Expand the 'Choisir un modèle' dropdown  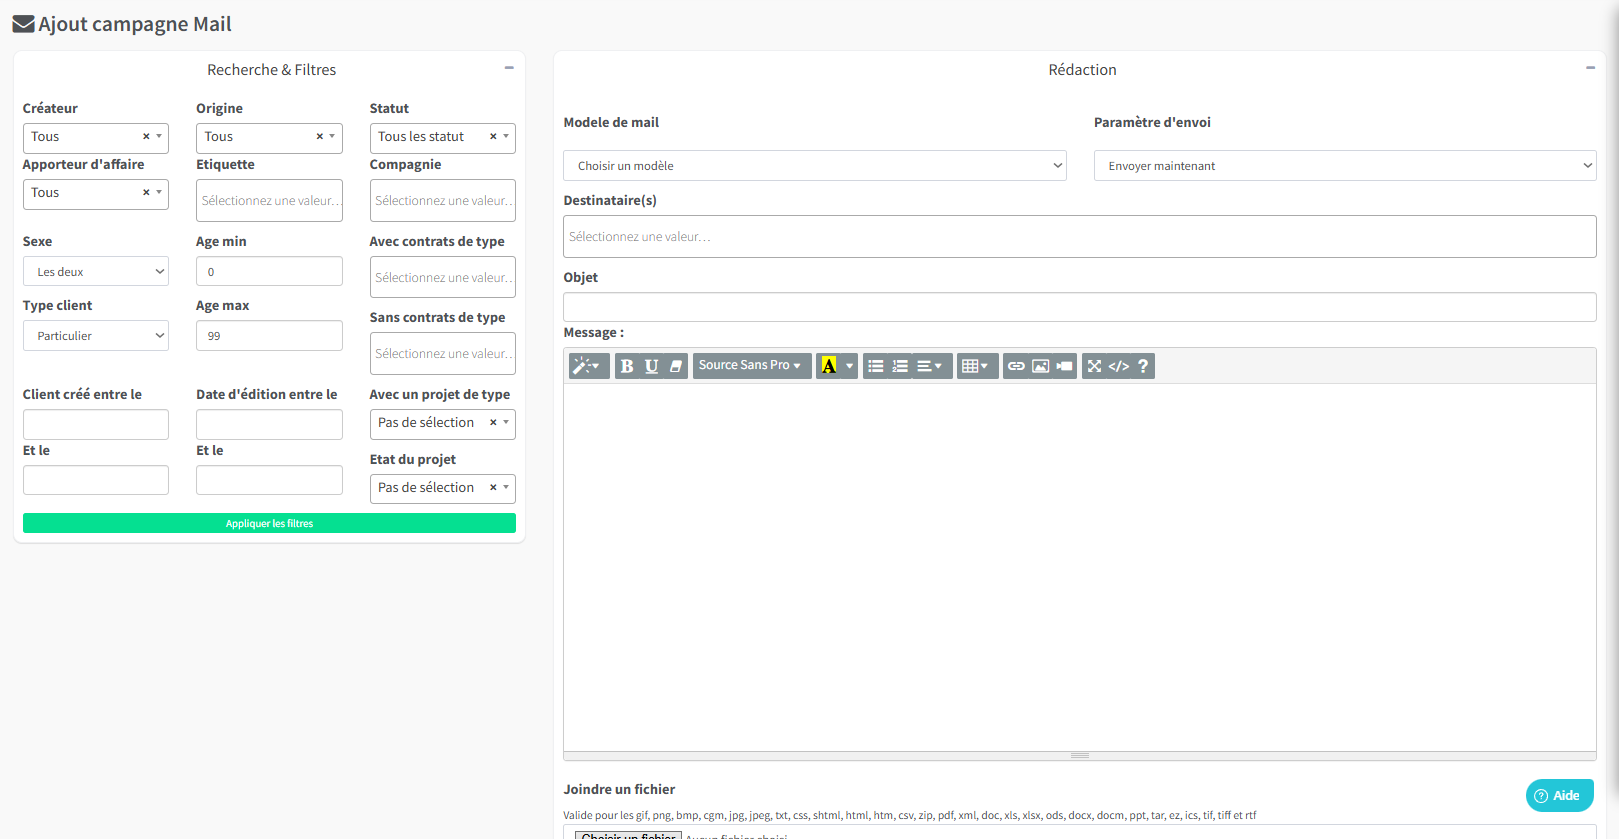tap(814, 166)
